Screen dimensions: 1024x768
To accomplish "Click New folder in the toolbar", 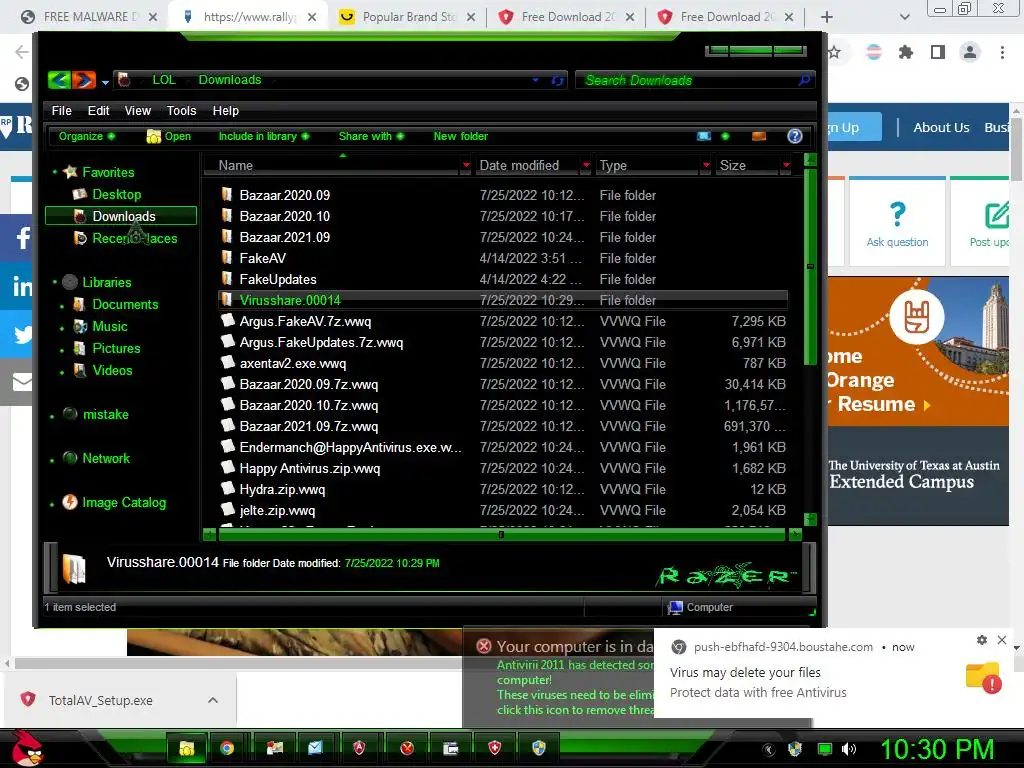I will pyautogui.click(x=460, y=136).
